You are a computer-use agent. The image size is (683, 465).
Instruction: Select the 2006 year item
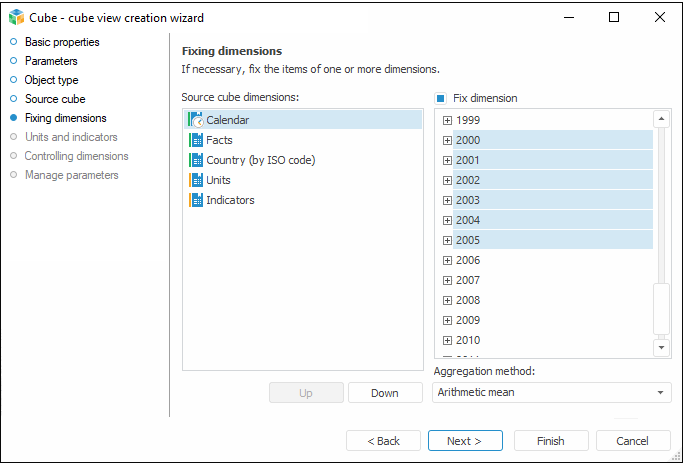click(x=467, y=260)
